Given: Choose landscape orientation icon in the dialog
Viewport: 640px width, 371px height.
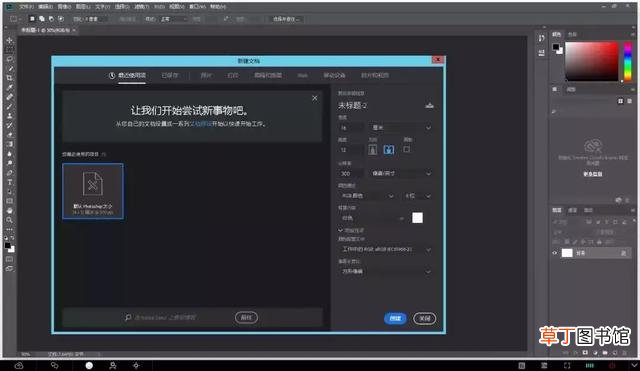Looking at the screenshot, I should tap(389, 150).
